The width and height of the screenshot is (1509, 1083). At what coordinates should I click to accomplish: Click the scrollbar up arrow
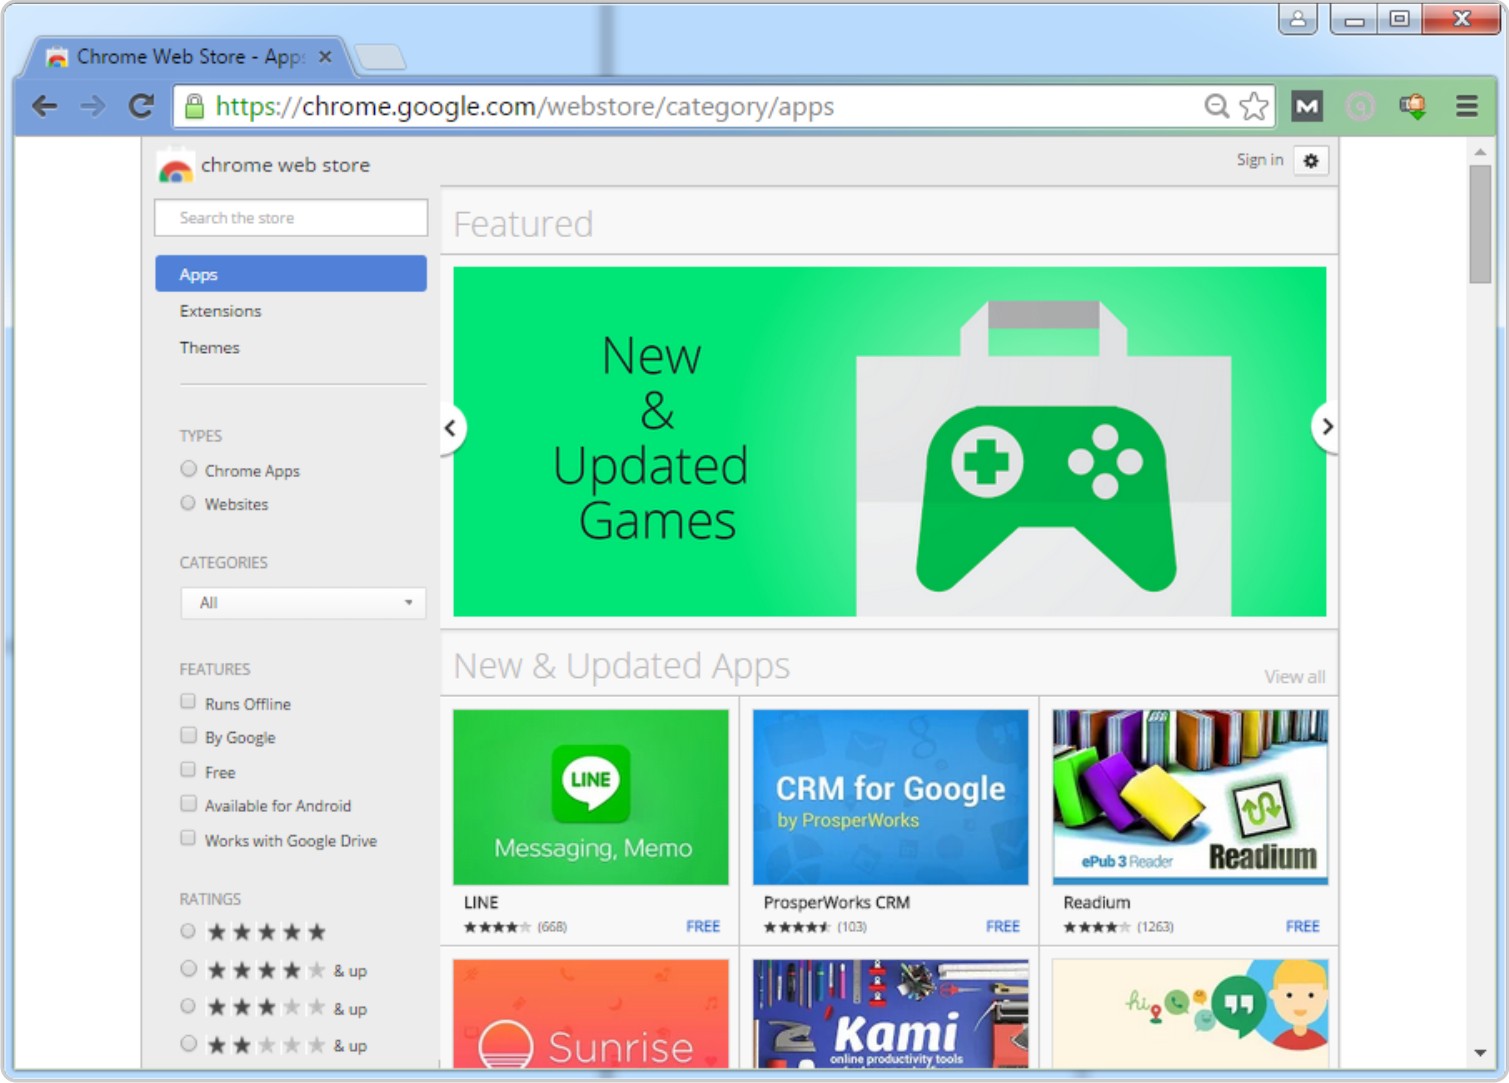pyautogui.click(x=1480, y=152)
